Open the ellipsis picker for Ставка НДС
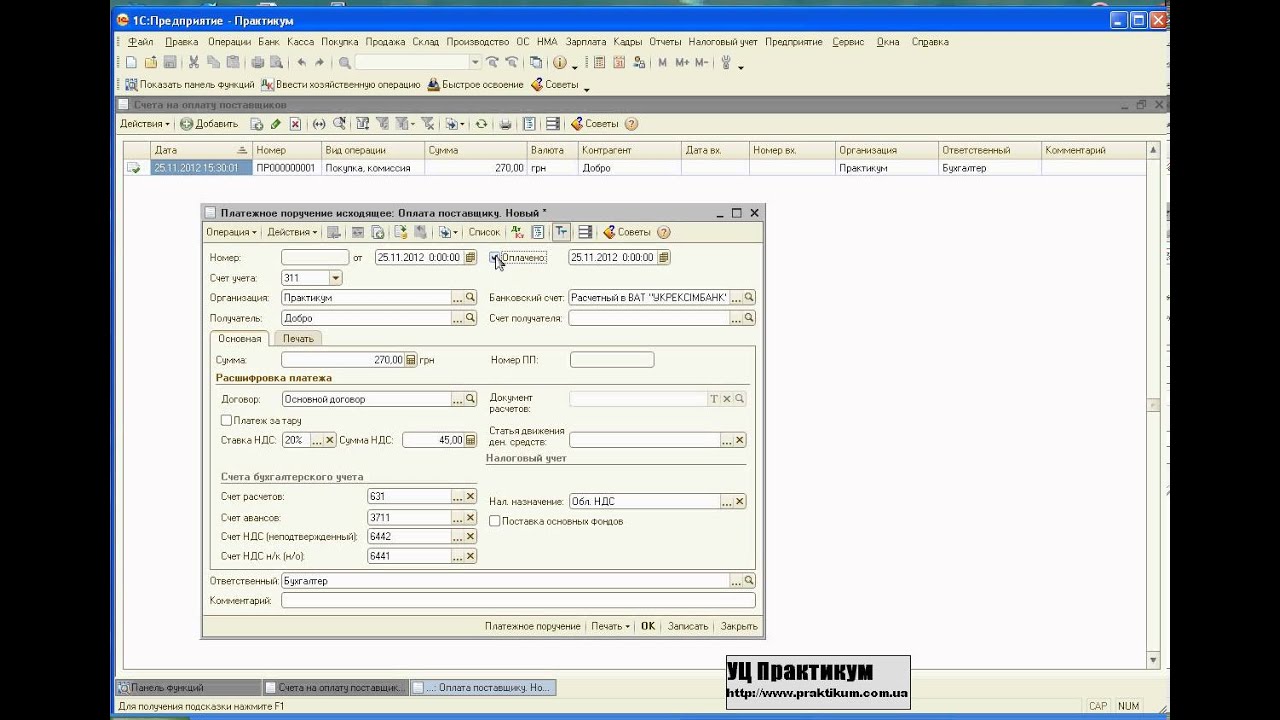The width and height of the screenshot is (1280, 720). point(316,440)
